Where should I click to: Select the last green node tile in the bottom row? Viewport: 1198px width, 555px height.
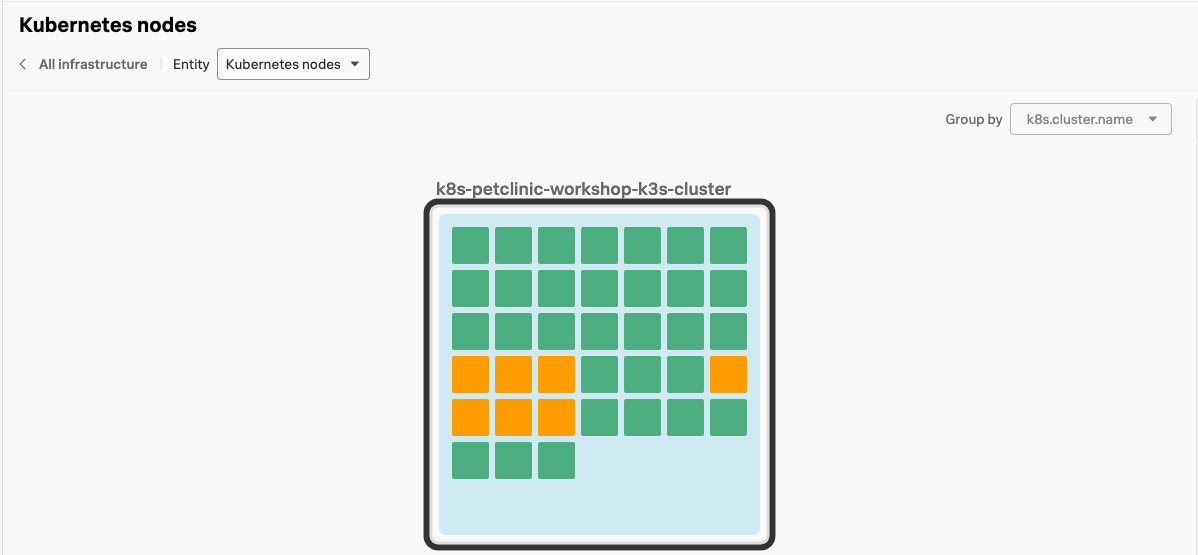click(556, 461)
